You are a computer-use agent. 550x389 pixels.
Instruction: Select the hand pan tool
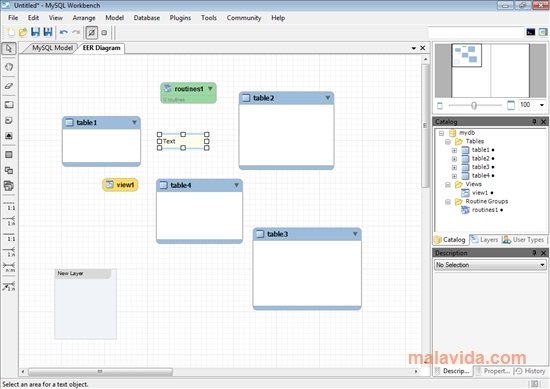point(9,67)
